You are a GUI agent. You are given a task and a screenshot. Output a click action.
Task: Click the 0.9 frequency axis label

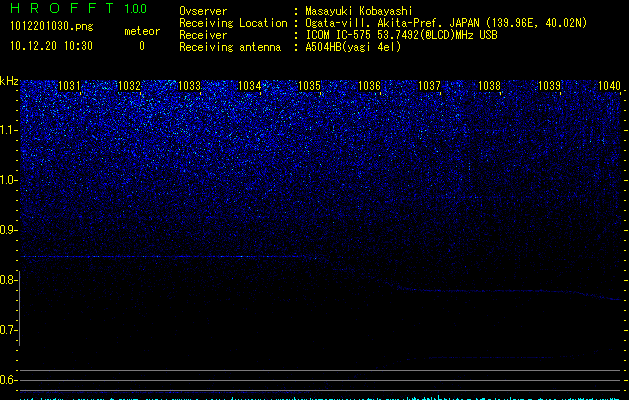8,230
